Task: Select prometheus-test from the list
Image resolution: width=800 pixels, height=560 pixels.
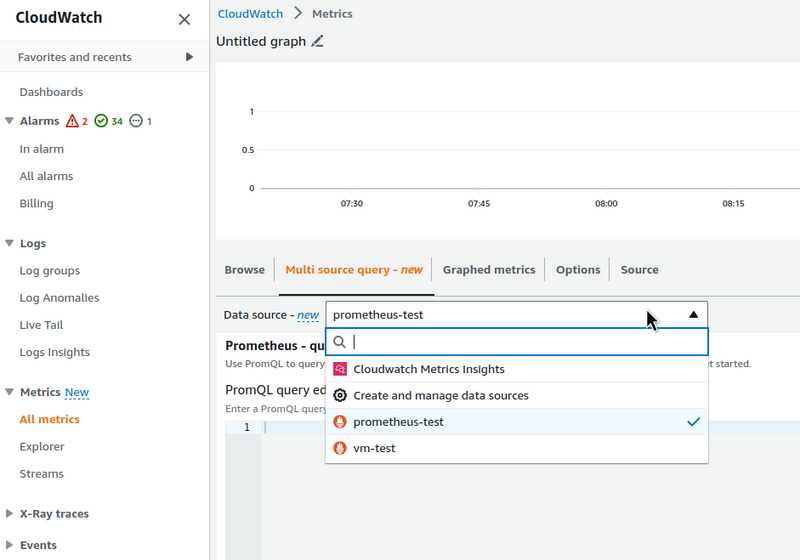Action: [516, 422]
